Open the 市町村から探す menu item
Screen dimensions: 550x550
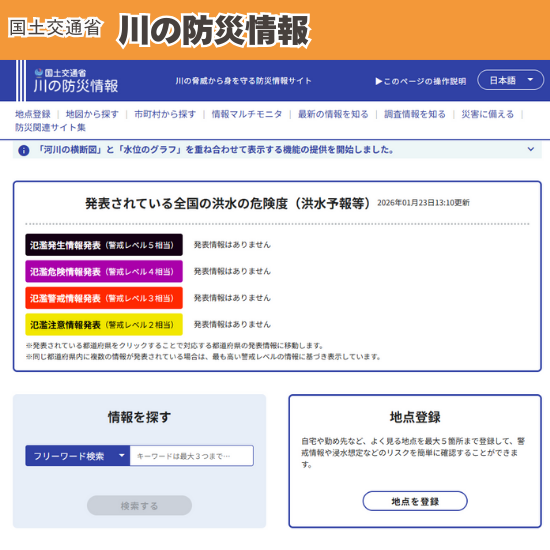click(x=165, y=114)
